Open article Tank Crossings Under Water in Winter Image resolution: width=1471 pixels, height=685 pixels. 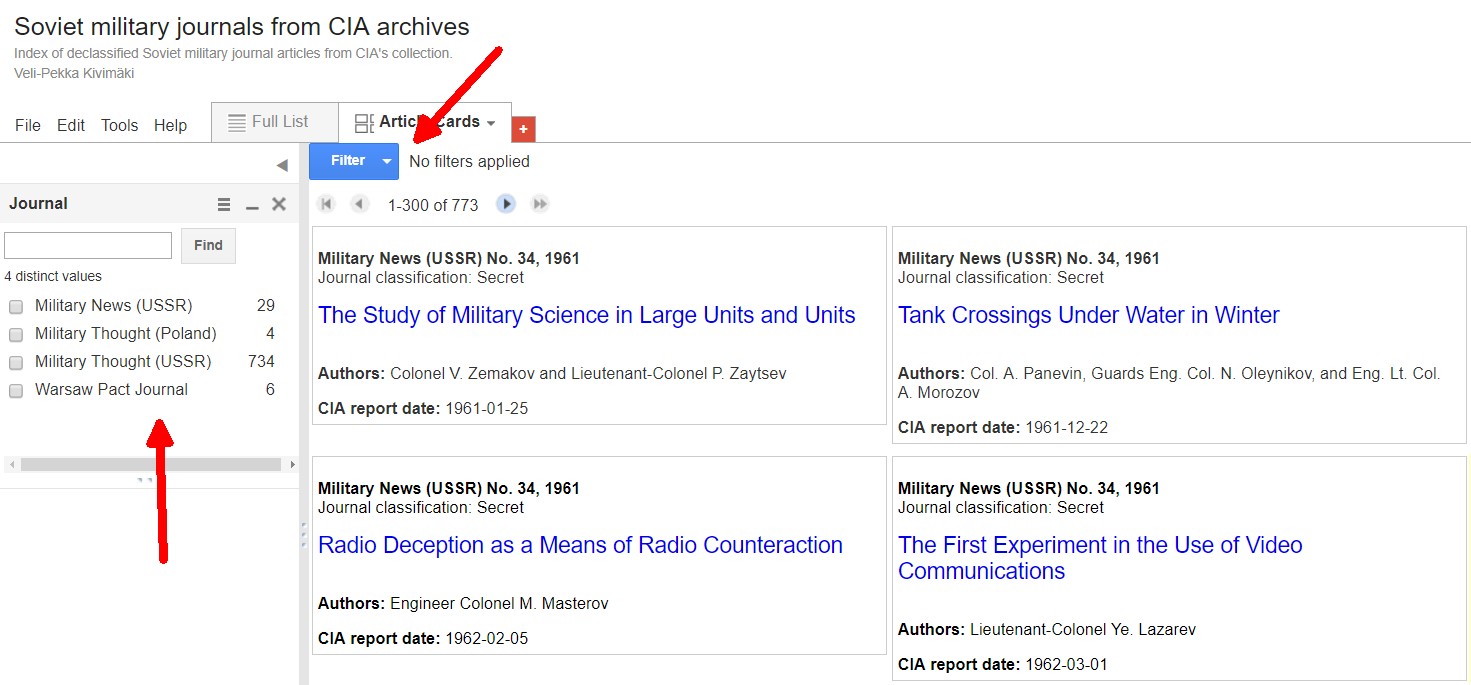click(1089, 315)
